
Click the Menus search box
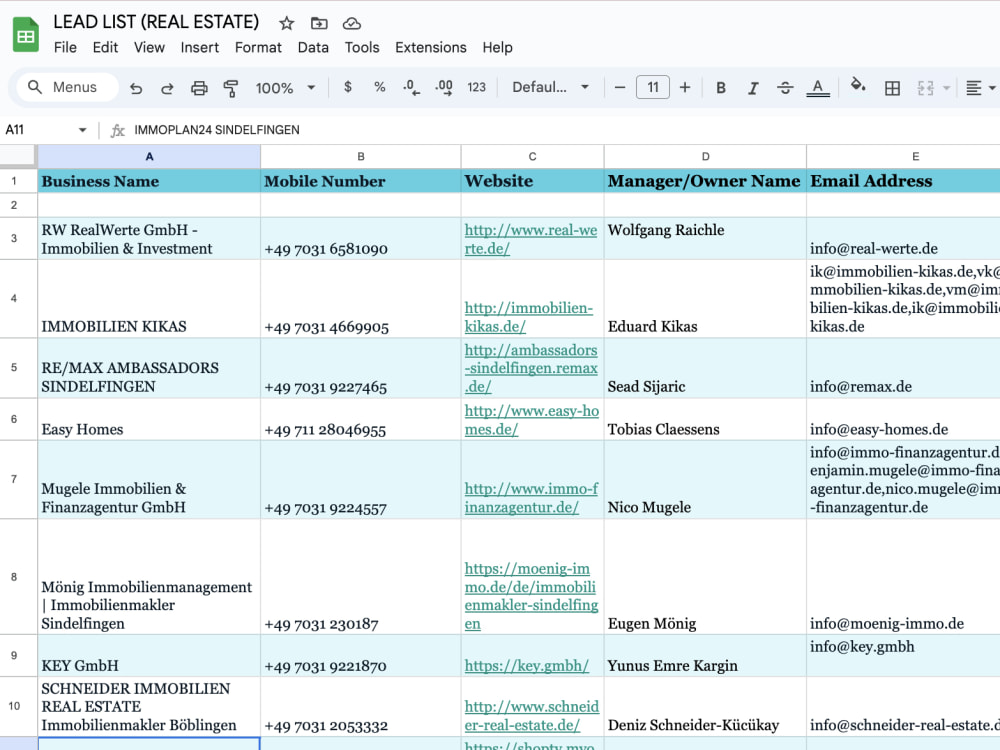point(68,87)
